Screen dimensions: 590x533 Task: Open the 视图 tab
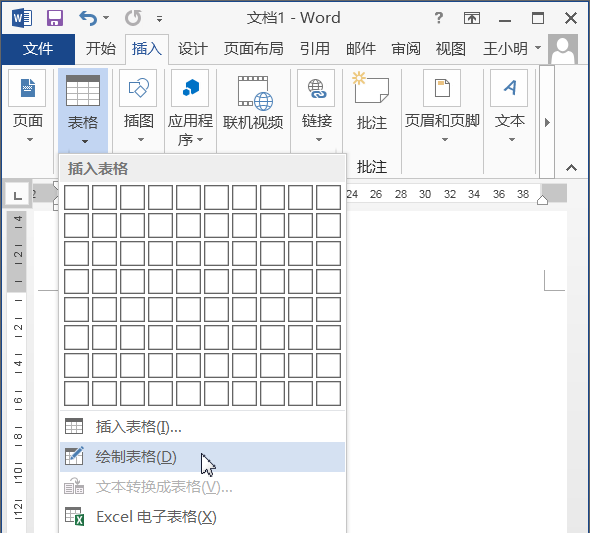[451, 49]
